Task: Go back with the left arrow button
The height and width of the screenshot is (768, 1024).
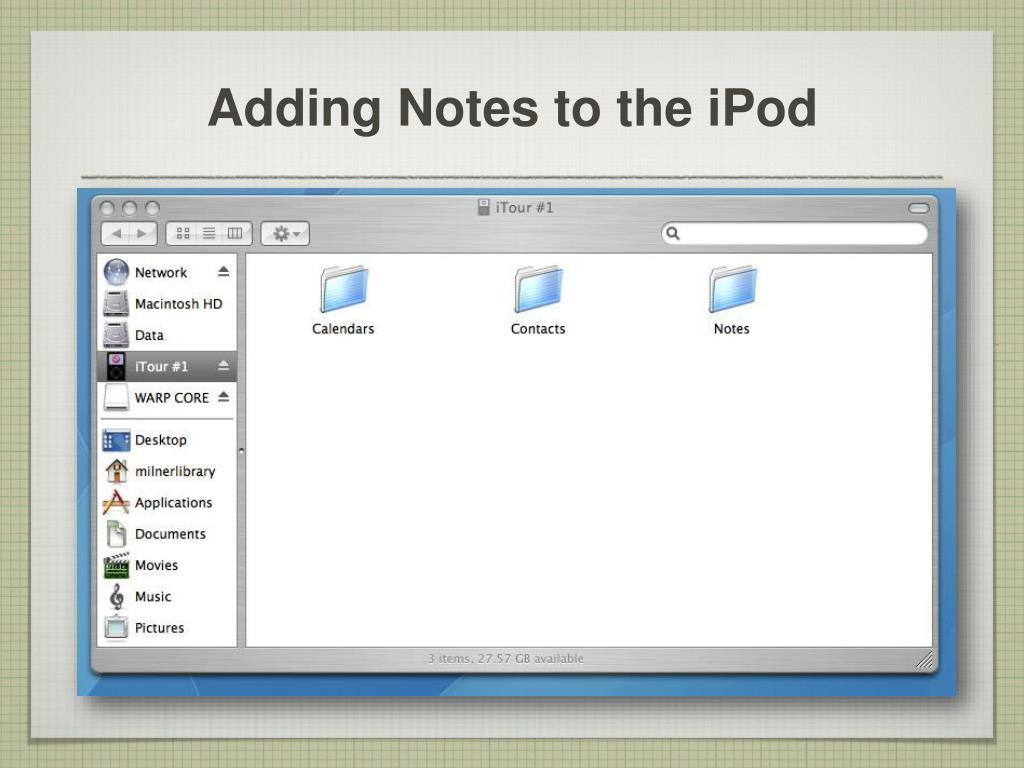Action: click(x=116, y=233)
